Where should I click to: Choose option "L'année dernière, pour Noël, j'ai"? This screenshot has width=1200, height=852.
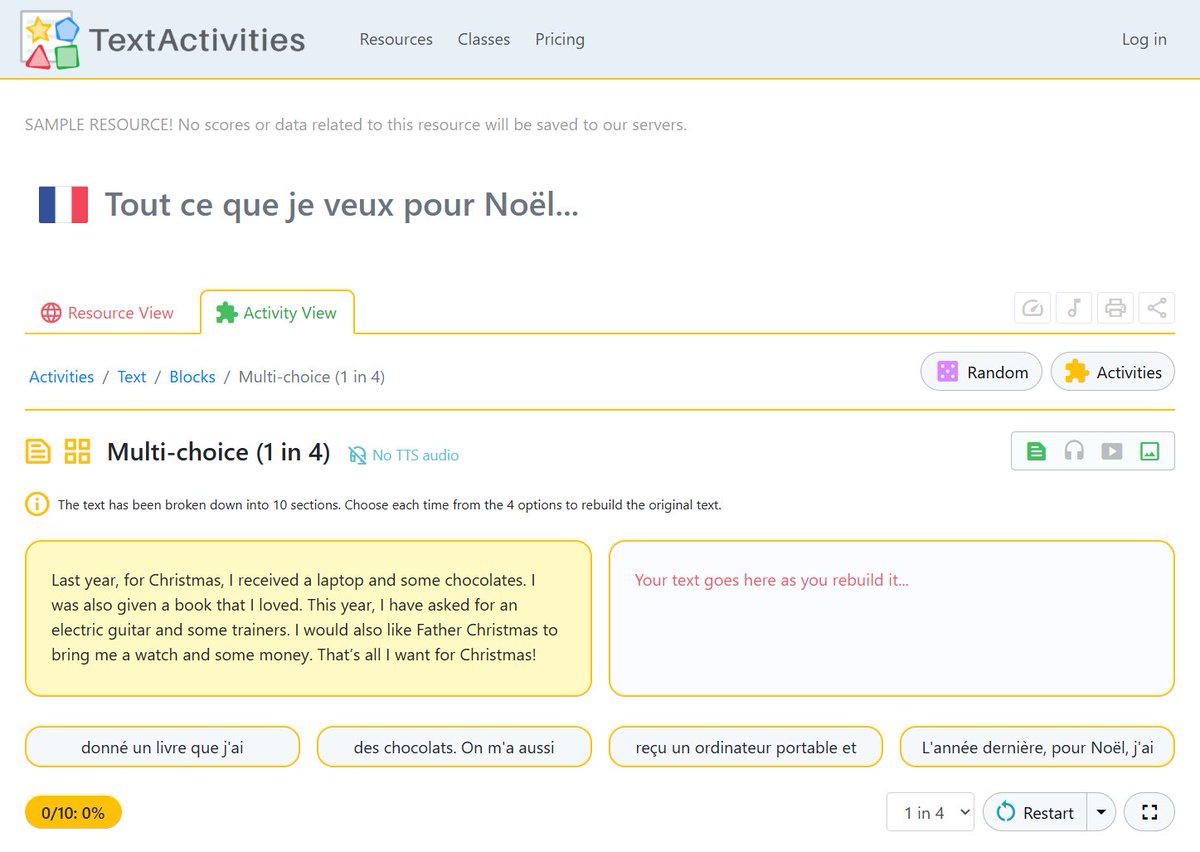pyautogui.click(x=1037, y=747)
